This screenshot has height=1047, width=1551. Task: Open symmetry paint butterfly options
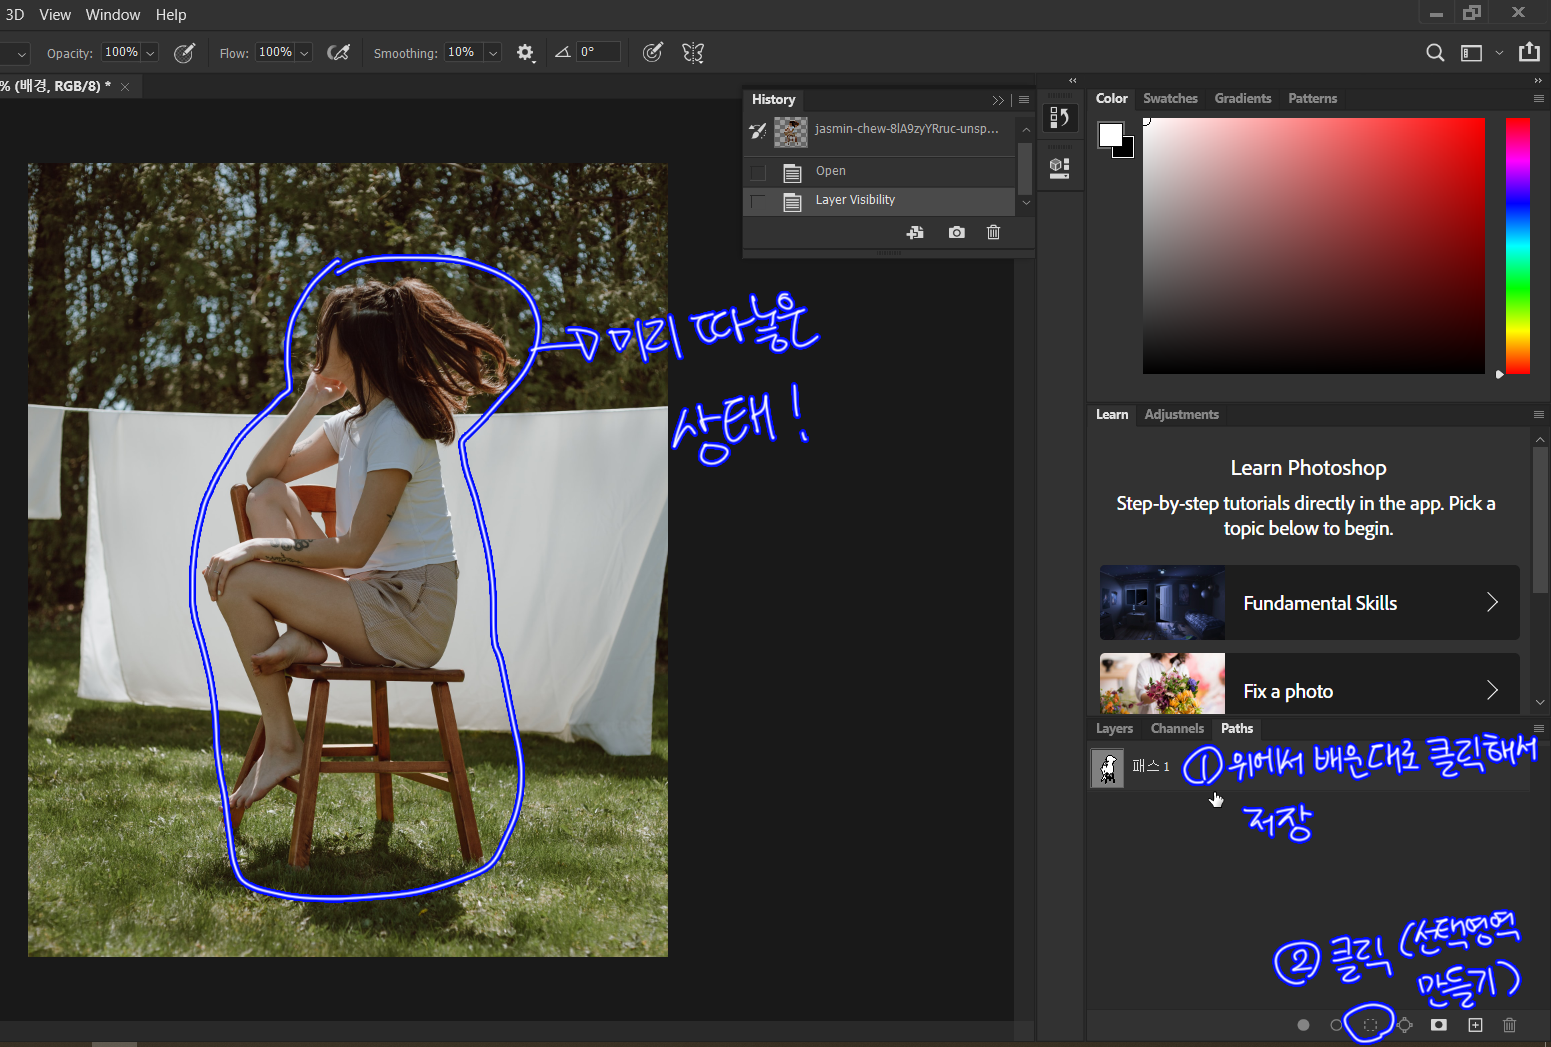[693, 53]
